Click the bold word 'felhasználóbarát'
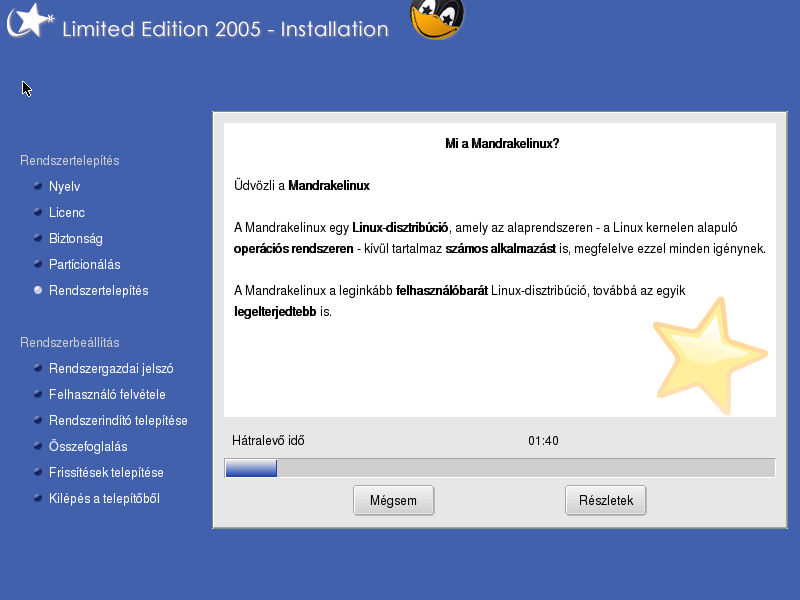This screenshot has width=800, height=600. coord(442,290)
